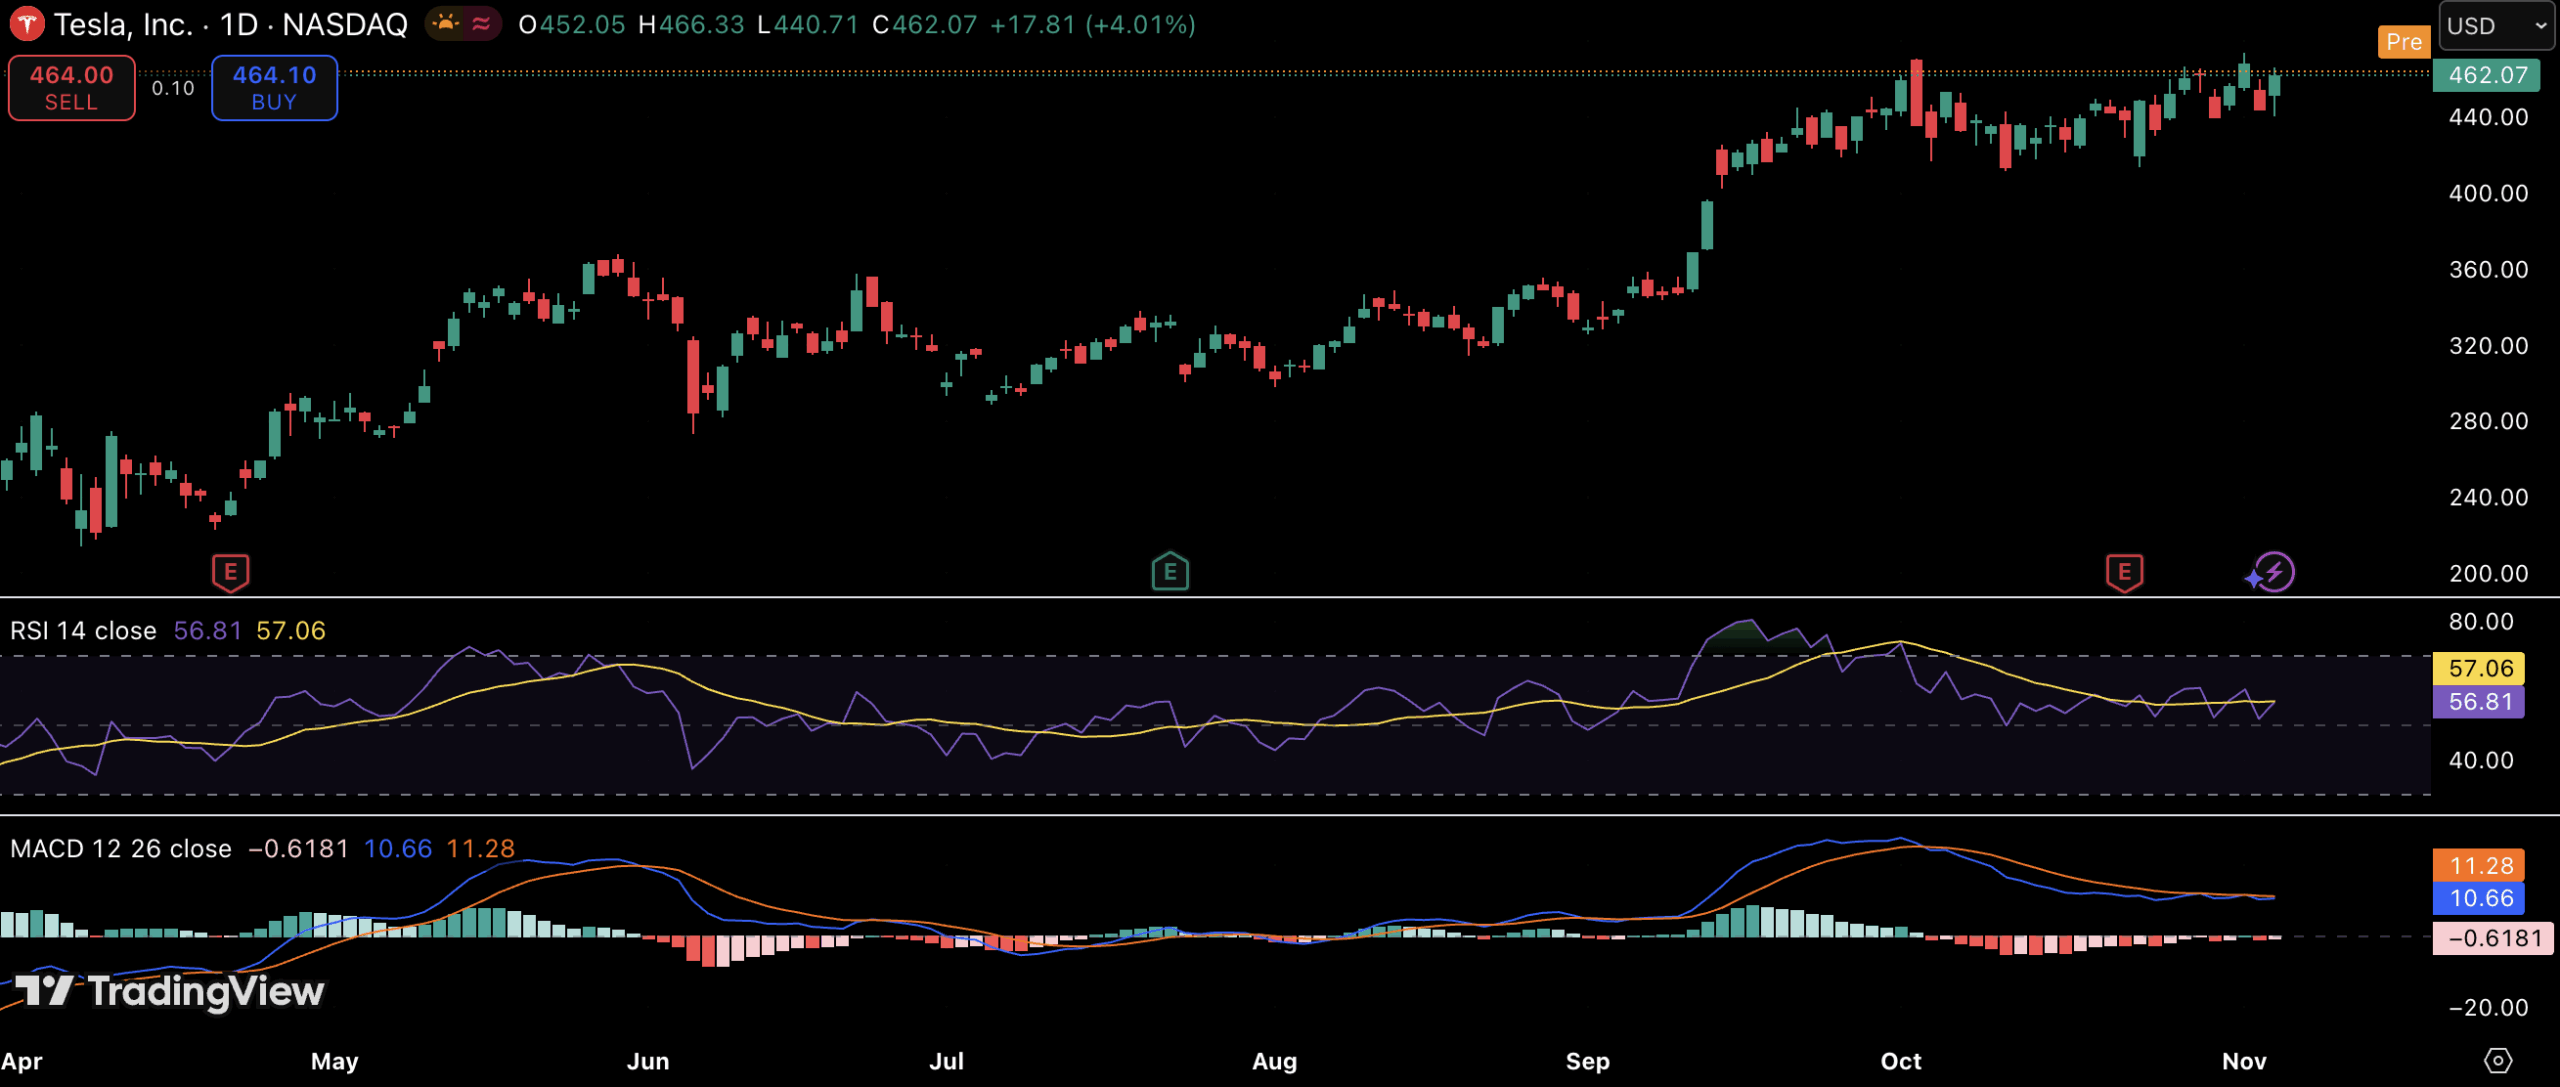This screenshot has height=1087, width=2560.
Task: Select the MACD 12 26 close legend
Action: (120, 849)
